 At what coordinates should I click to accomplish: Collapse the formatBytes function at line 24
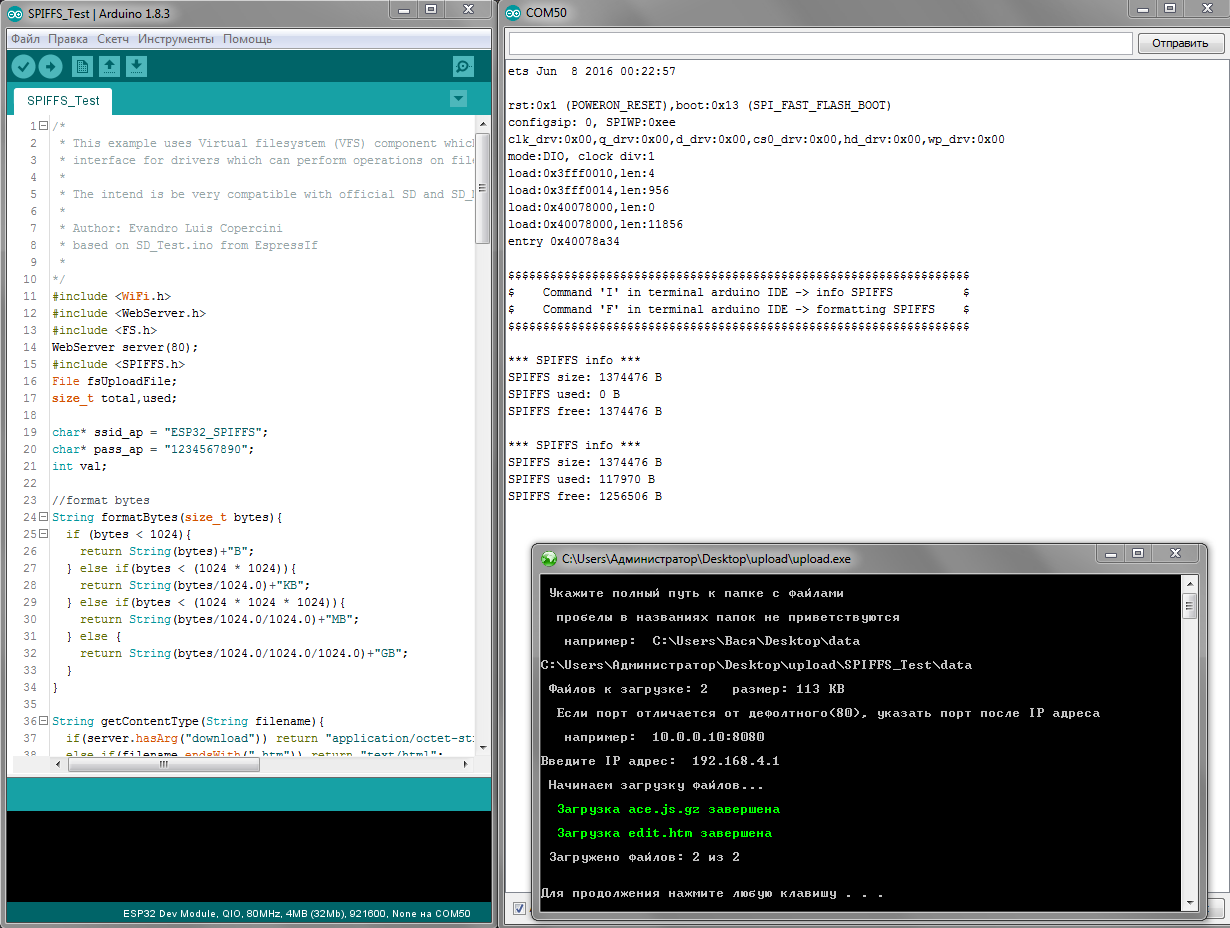[x=42, y=517]
